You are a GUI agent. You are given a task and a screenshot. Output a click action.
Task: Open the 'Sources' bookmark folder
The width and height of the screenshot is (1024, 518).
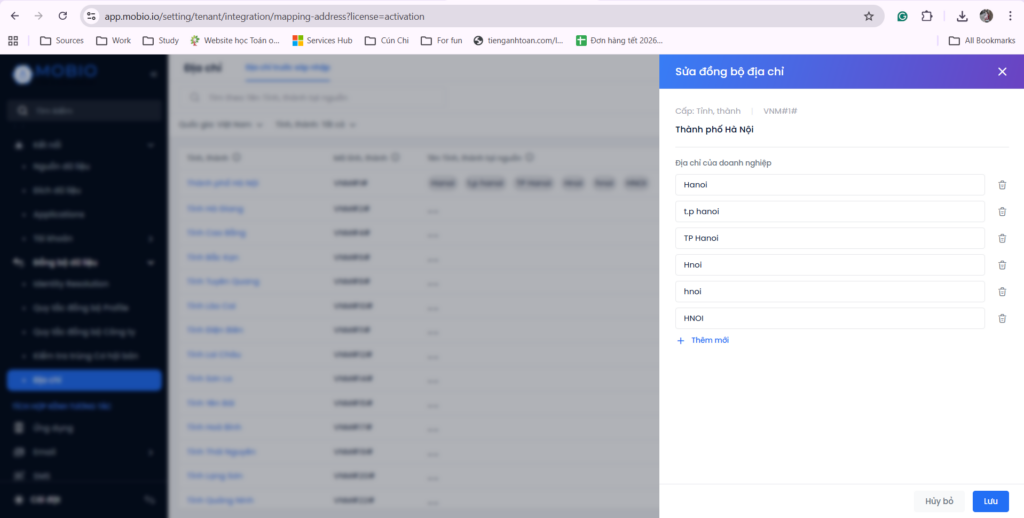(x=61, y=41)
